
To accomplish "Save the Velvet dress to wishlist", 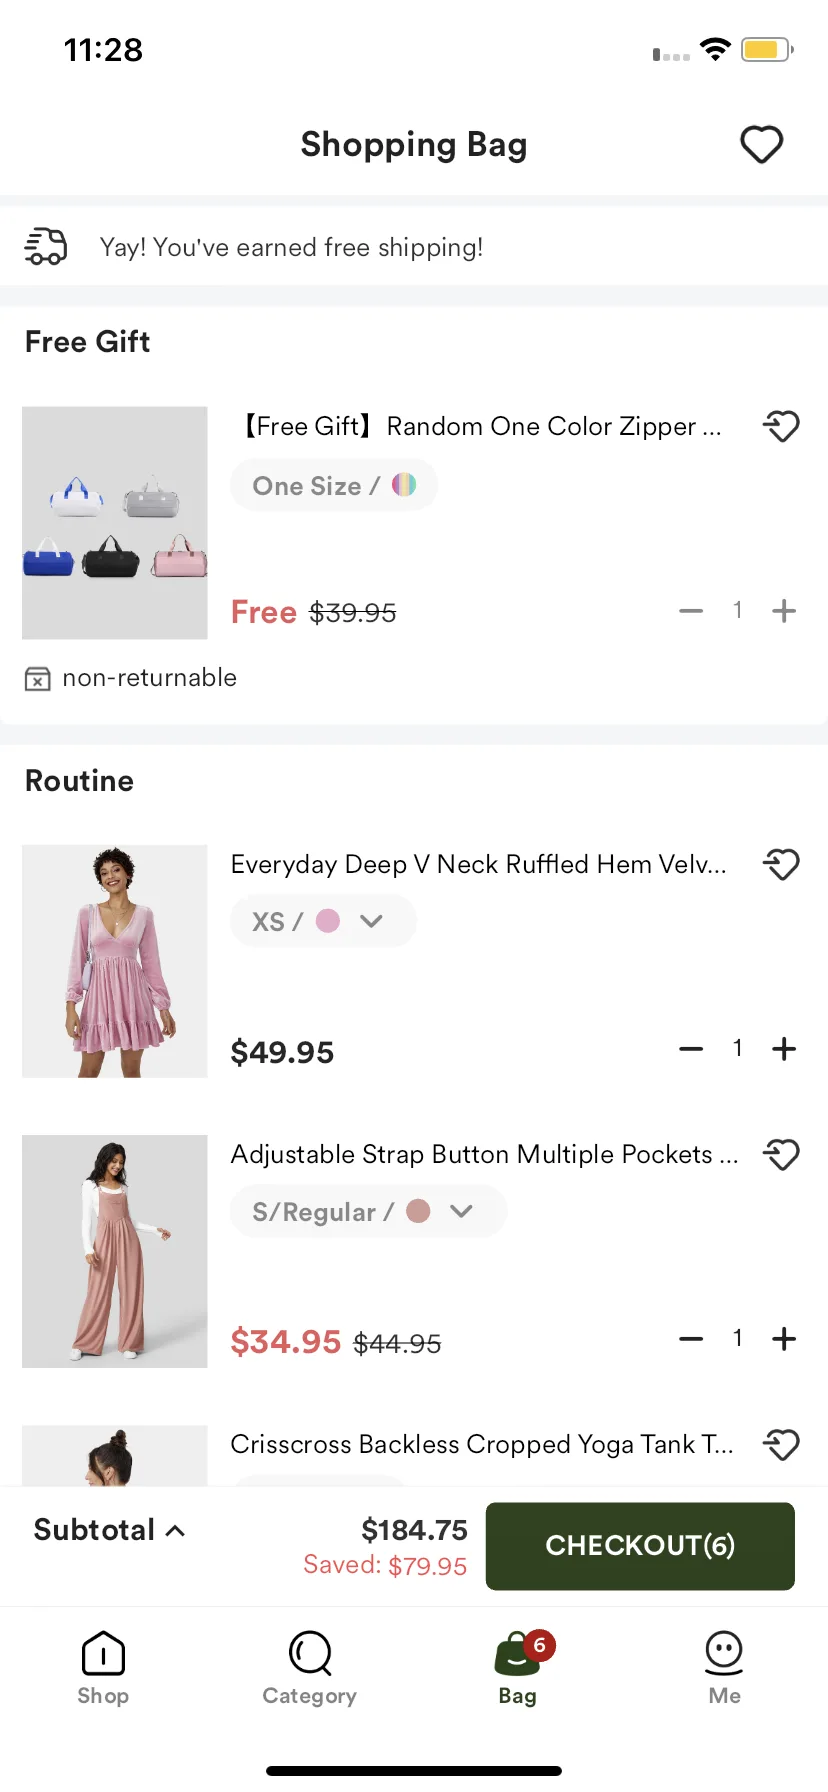I will click(781, 864).
